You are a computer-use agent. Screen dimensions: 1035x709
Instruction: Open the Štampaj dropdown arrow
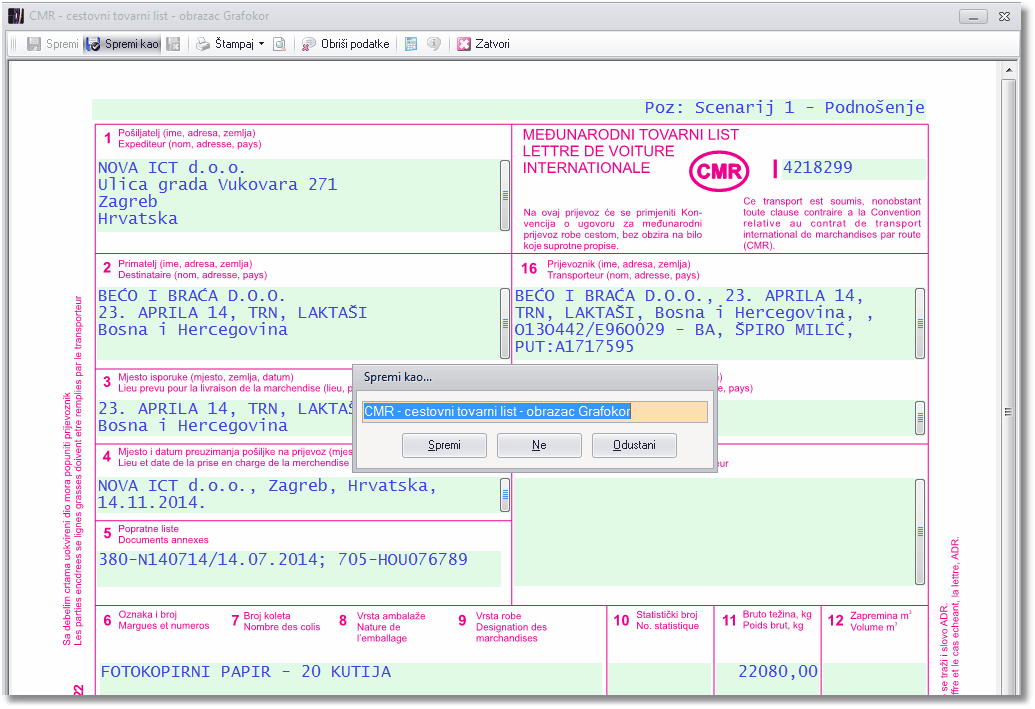[x=261, y=44]
